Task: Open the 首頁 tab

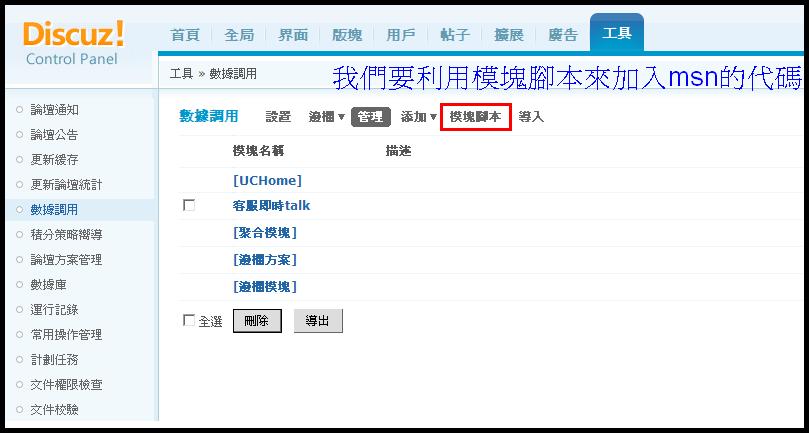Action: 185,35
